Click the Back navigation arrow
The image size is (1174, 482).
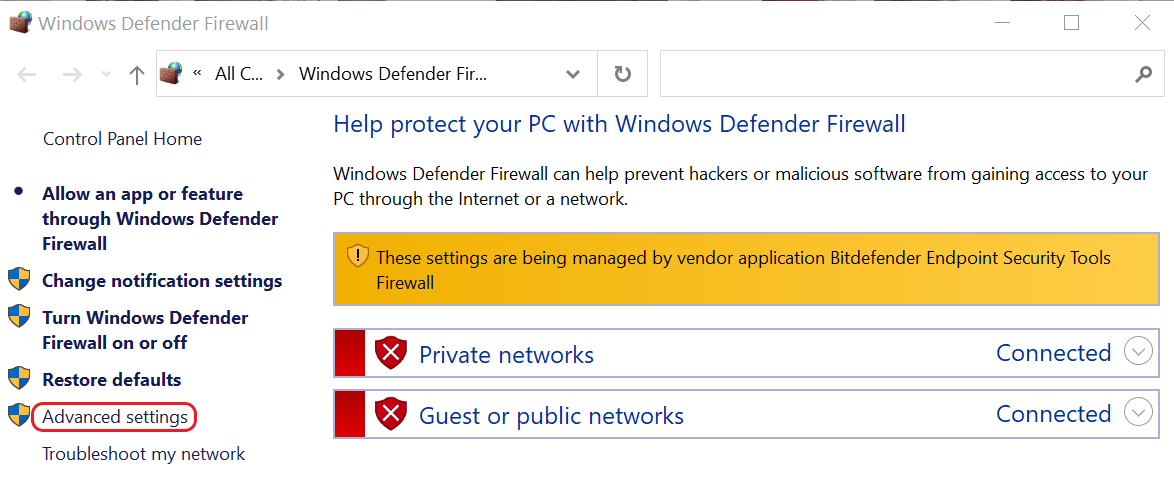click(x=27, y=75)
